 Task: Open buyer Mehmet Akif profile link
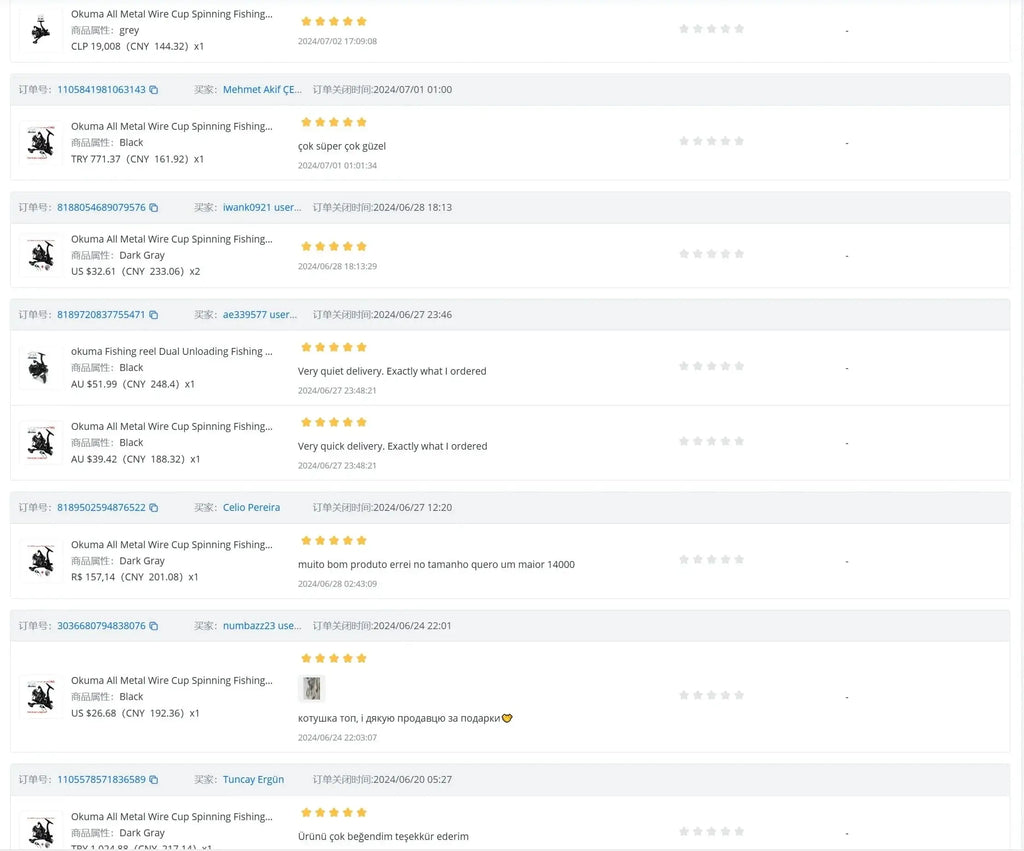pyautogui.click(x=261, y=90)
